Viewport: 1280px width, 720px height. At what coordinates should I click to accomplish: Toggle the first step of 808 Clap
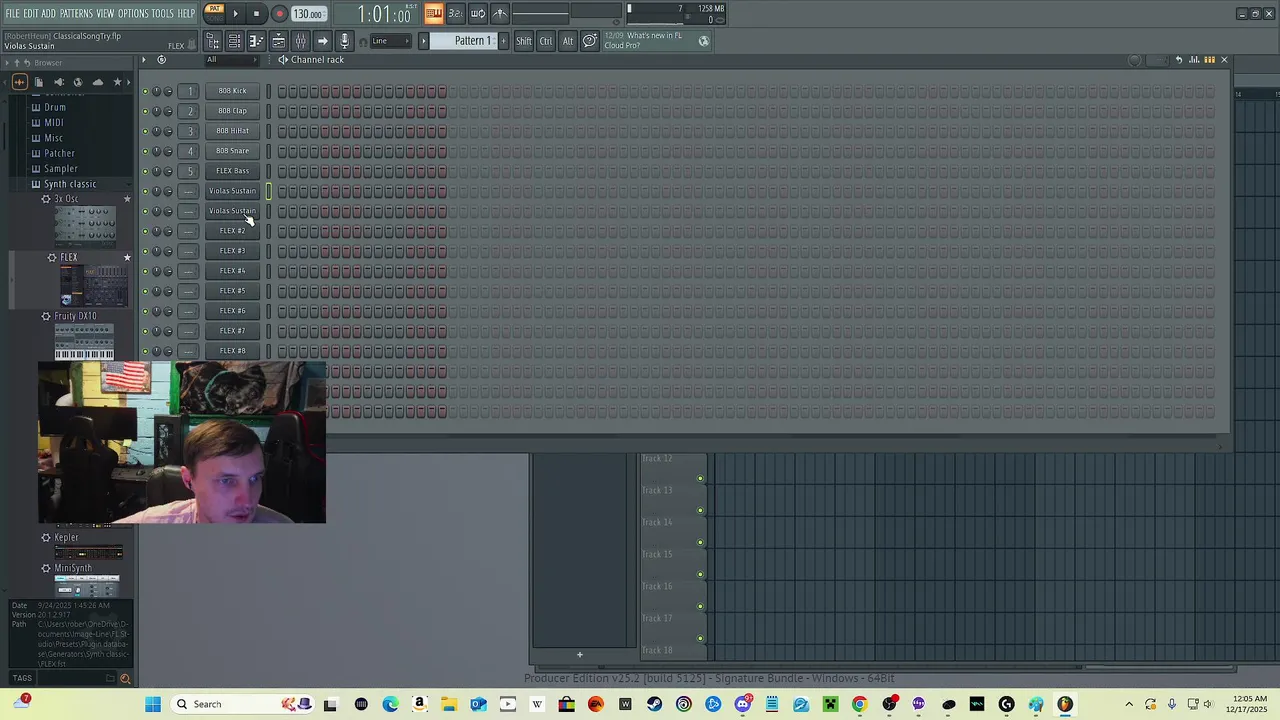coord(283,111)
